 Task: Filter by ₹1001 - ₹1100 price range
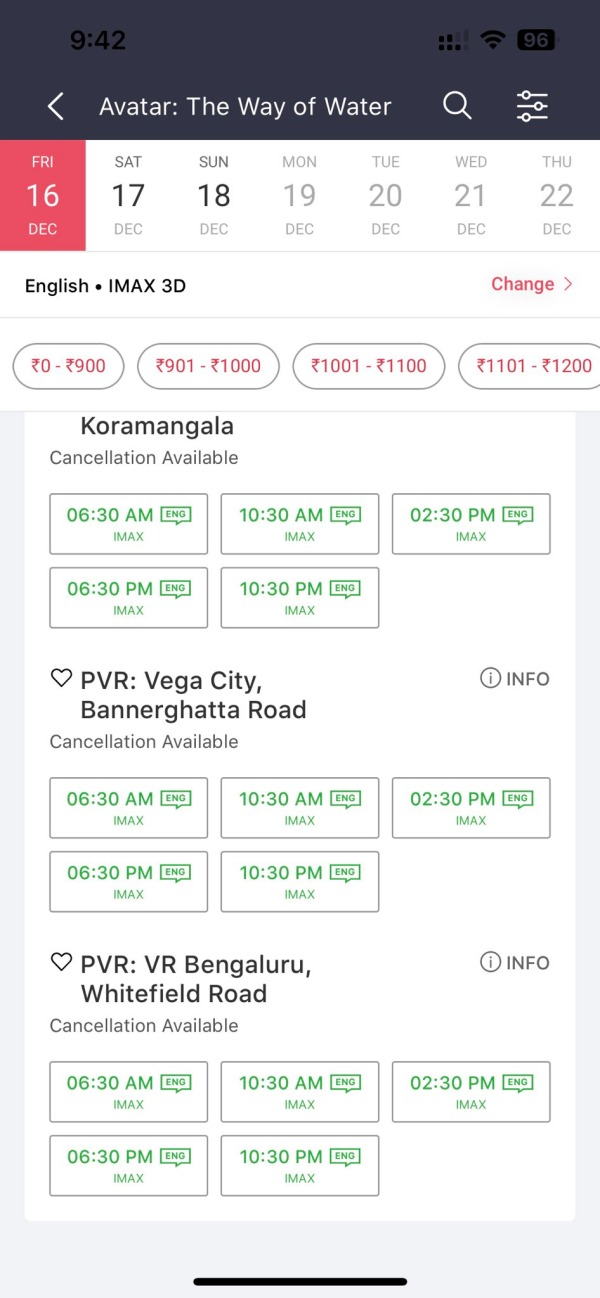[368, 366]
